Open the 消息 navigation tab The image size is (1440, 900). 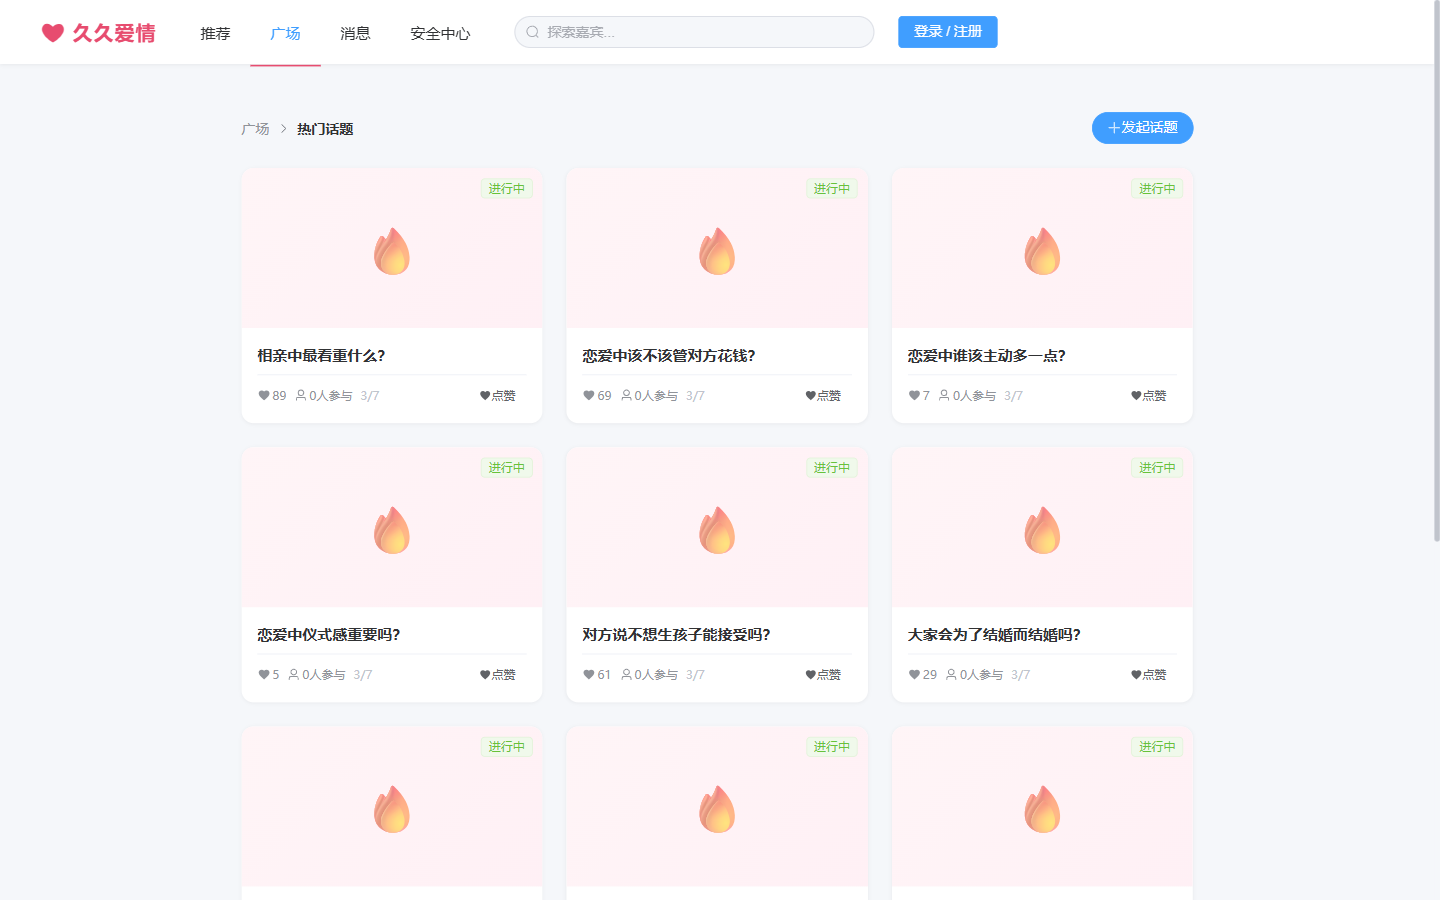click(x=355, y=33)
